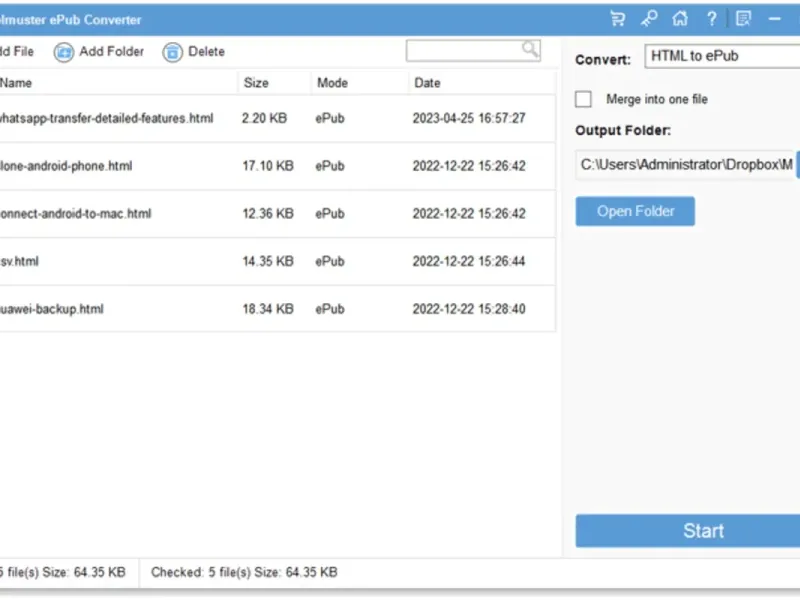Select the huawei-backup.html file
This screenshot has height=600, width=800.
click(52, 309)
